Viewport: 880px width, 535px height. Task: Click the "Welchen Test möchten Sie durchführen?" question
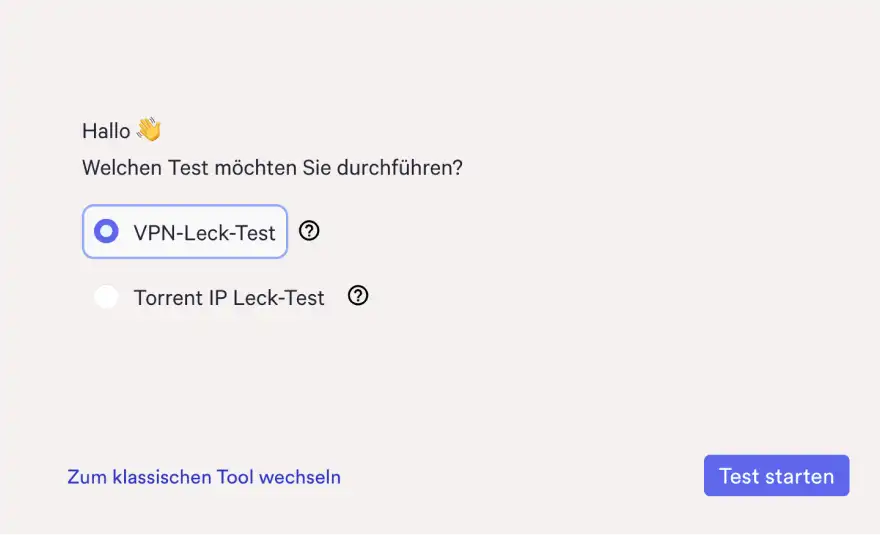click(x=272, y=167)
